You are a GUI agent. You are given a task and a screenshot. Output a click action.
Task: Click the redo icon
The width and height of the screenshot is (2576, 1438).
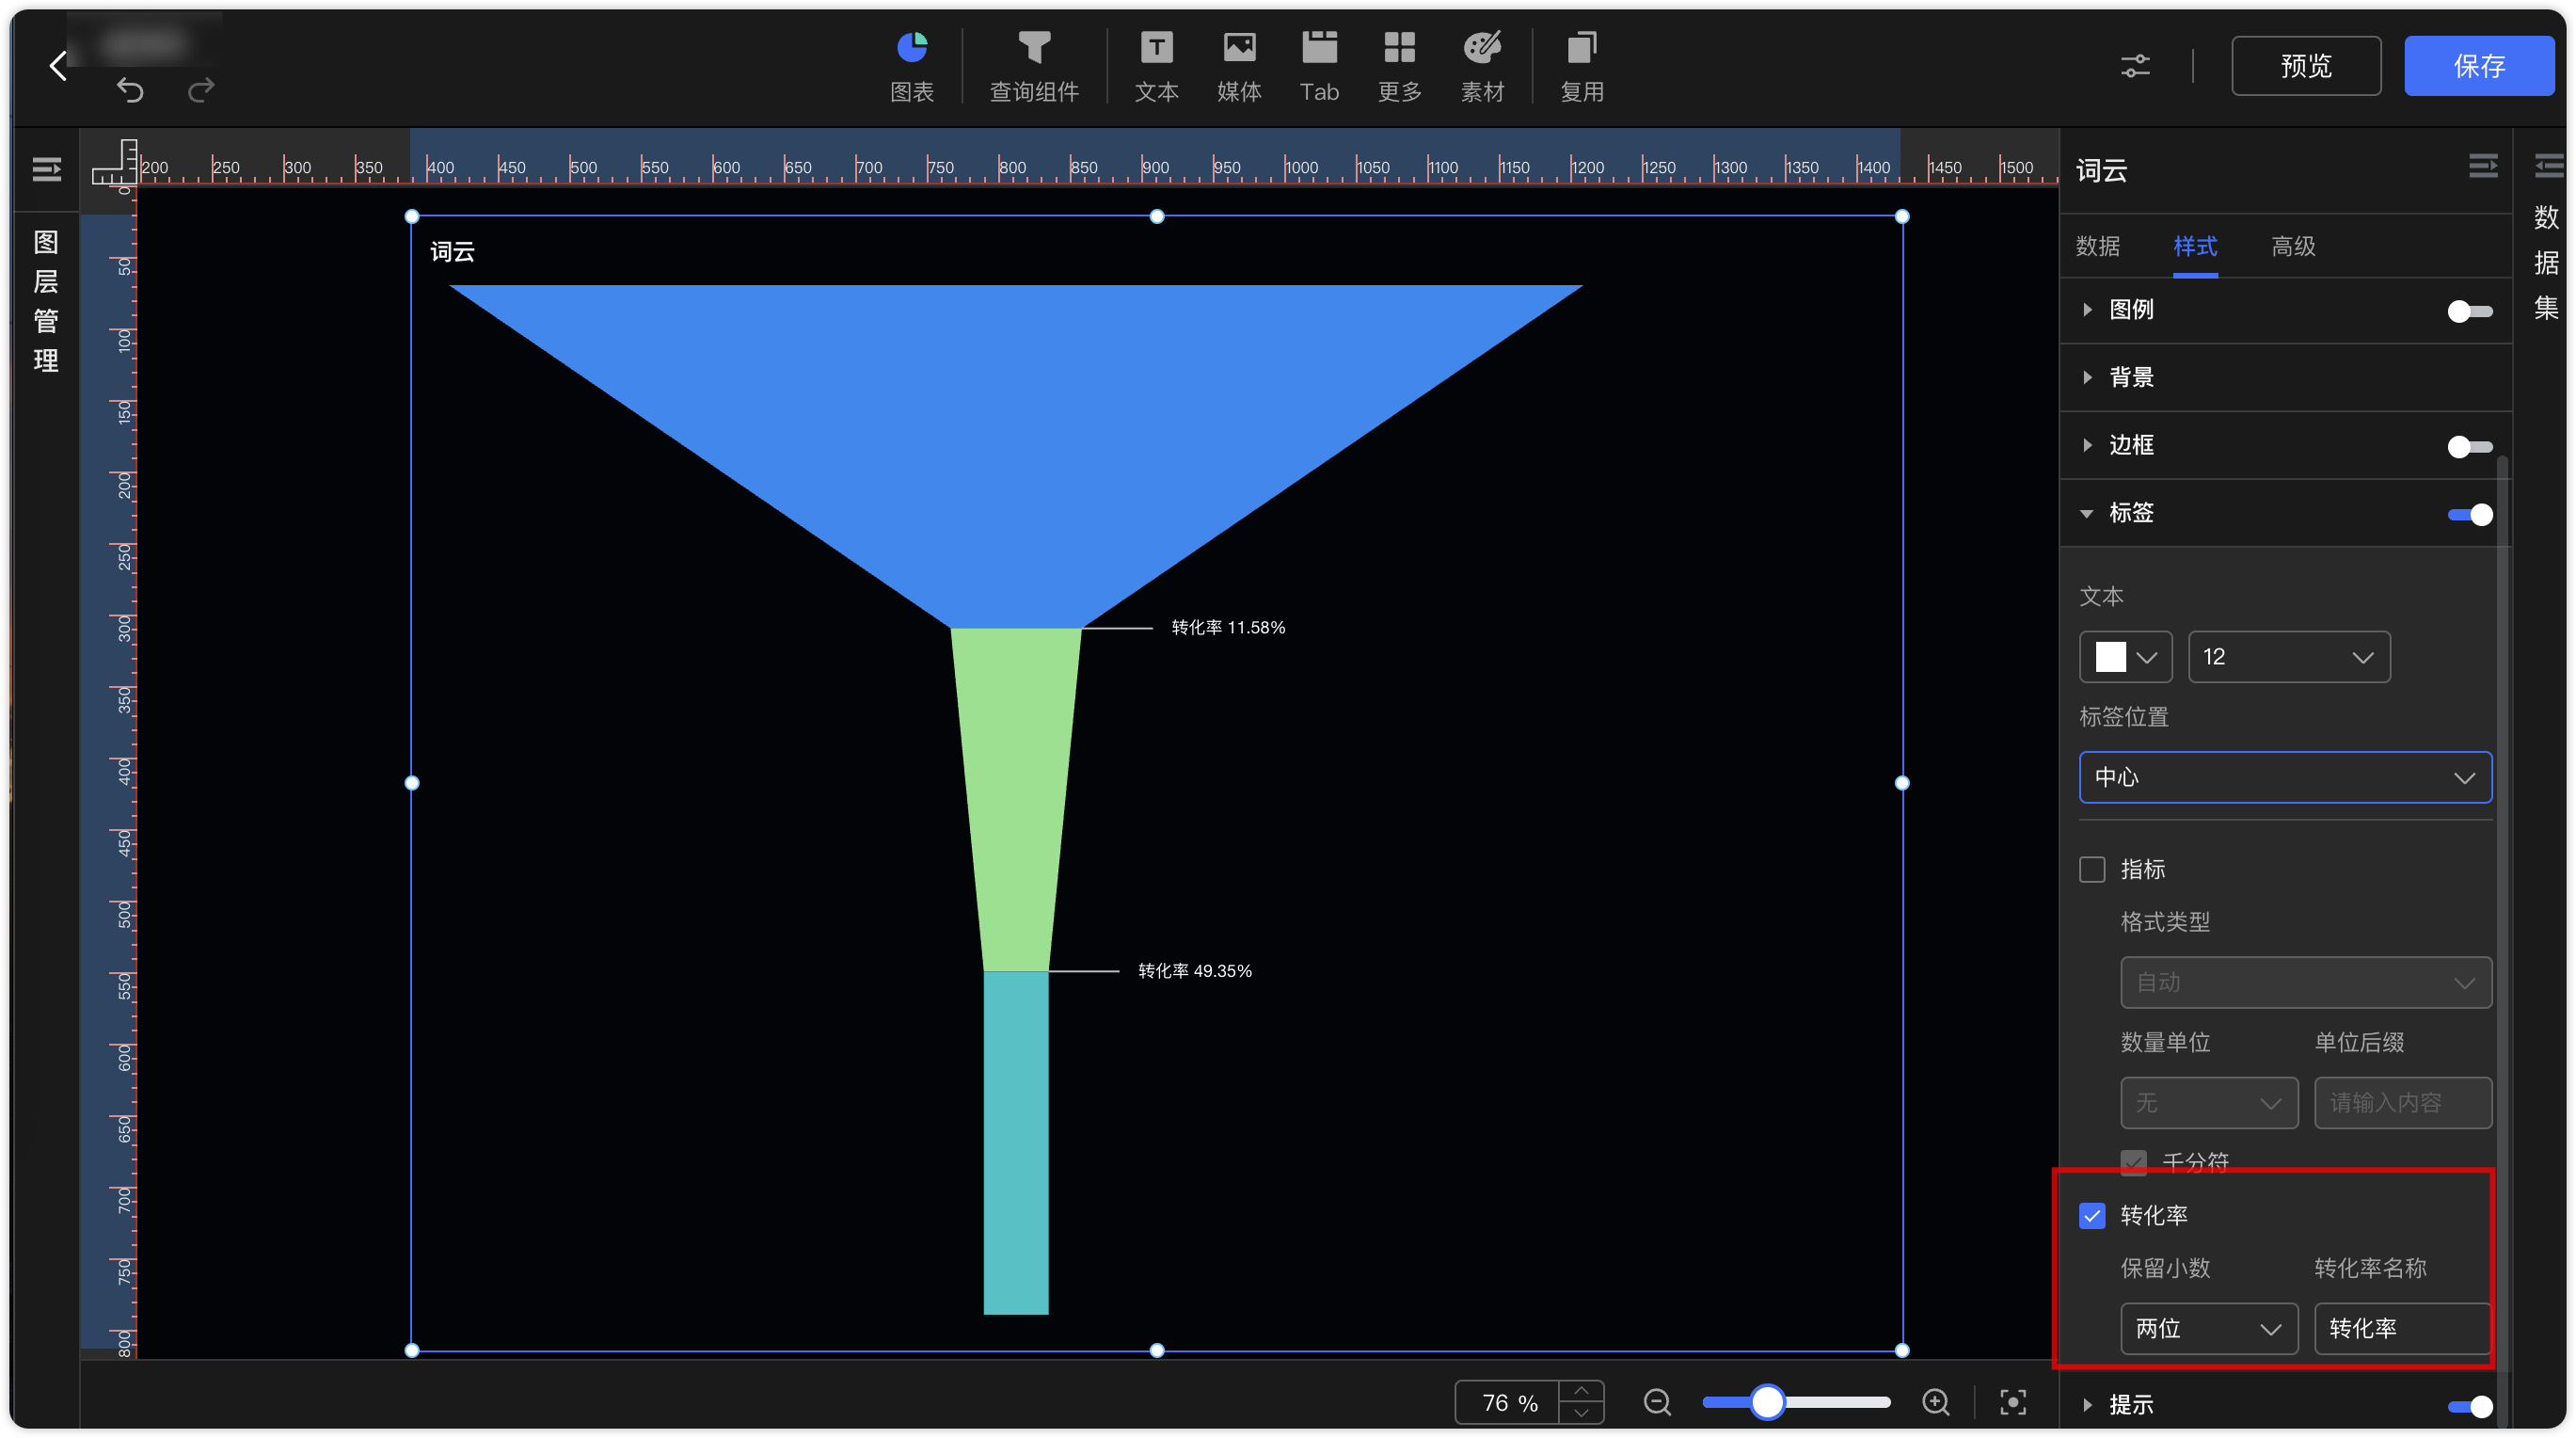201,90
